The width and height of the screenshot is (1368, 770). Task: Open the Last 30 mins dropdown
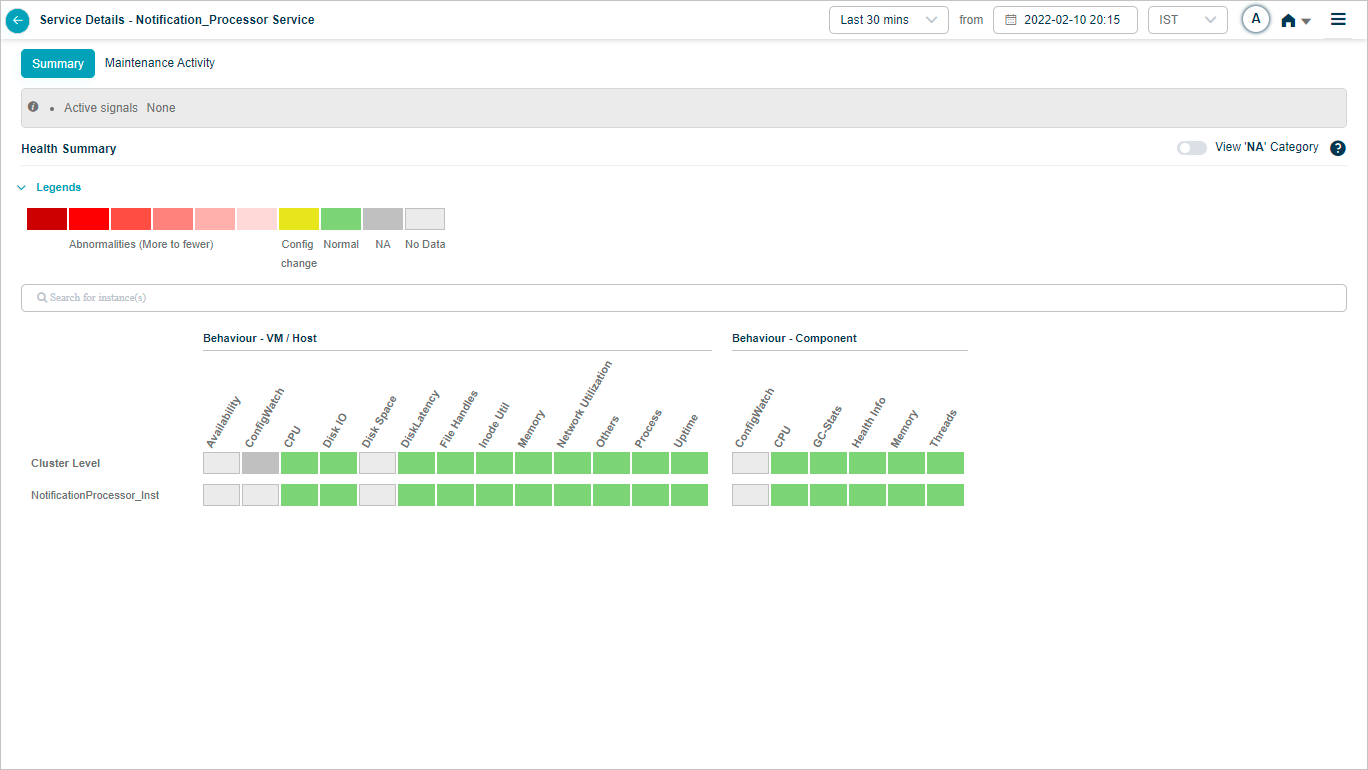(888, 20)
